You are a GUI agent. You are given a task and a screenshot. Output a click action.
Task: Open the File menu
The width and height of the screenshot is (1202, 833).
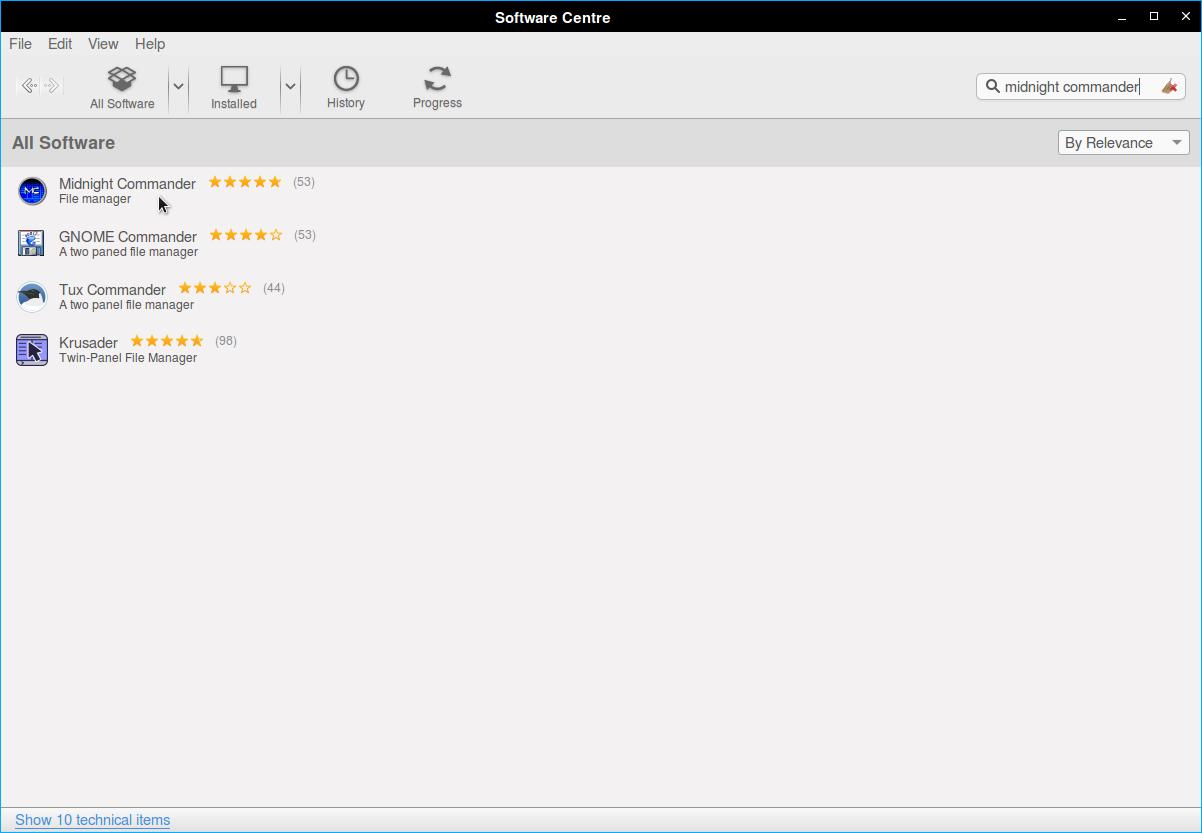pos(20,44)
